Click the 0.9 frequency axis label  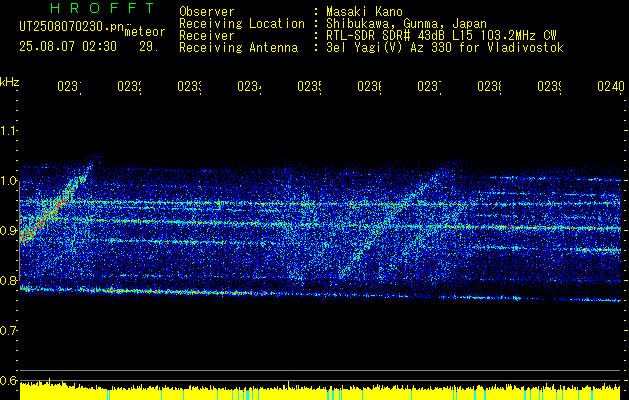coord(9,231)
